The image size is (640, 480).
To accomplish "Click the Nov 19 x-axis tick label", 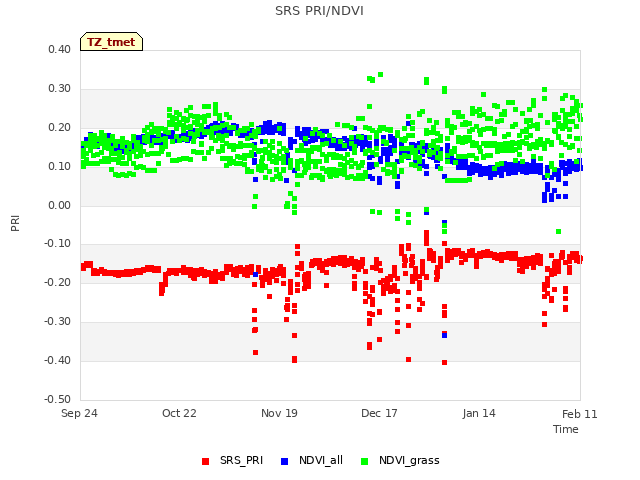I will click(x=279, y=413).
